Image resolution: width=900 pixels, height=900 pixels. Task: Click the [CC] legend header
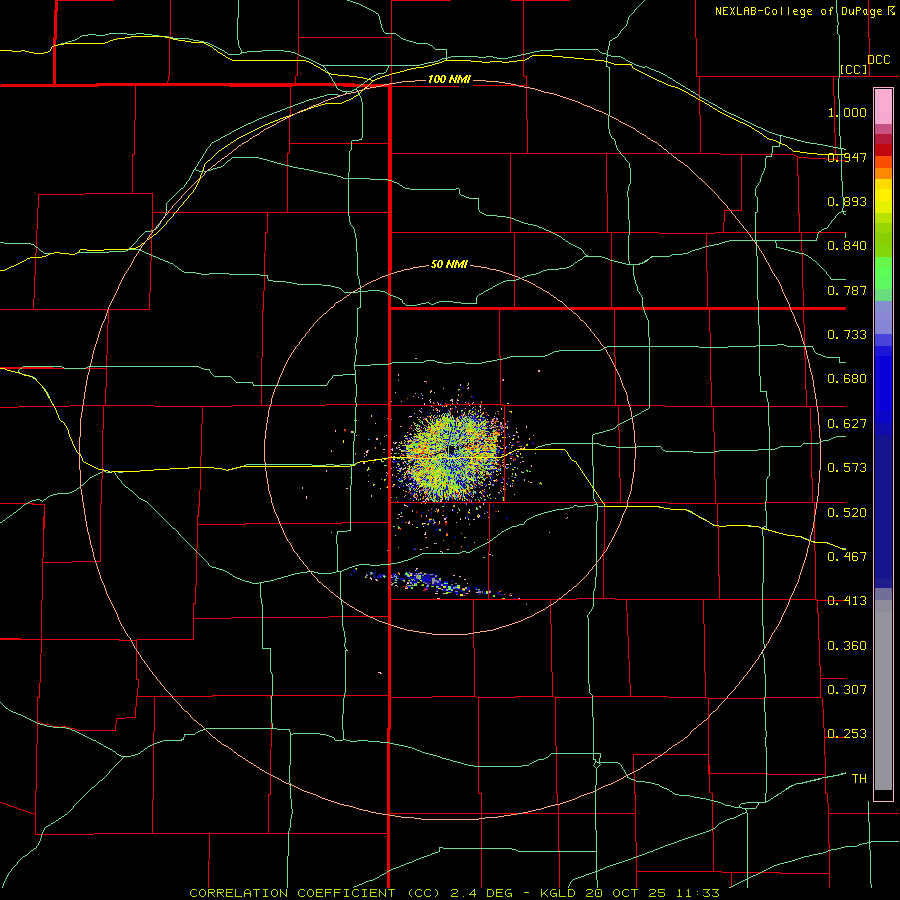(854, 69)
